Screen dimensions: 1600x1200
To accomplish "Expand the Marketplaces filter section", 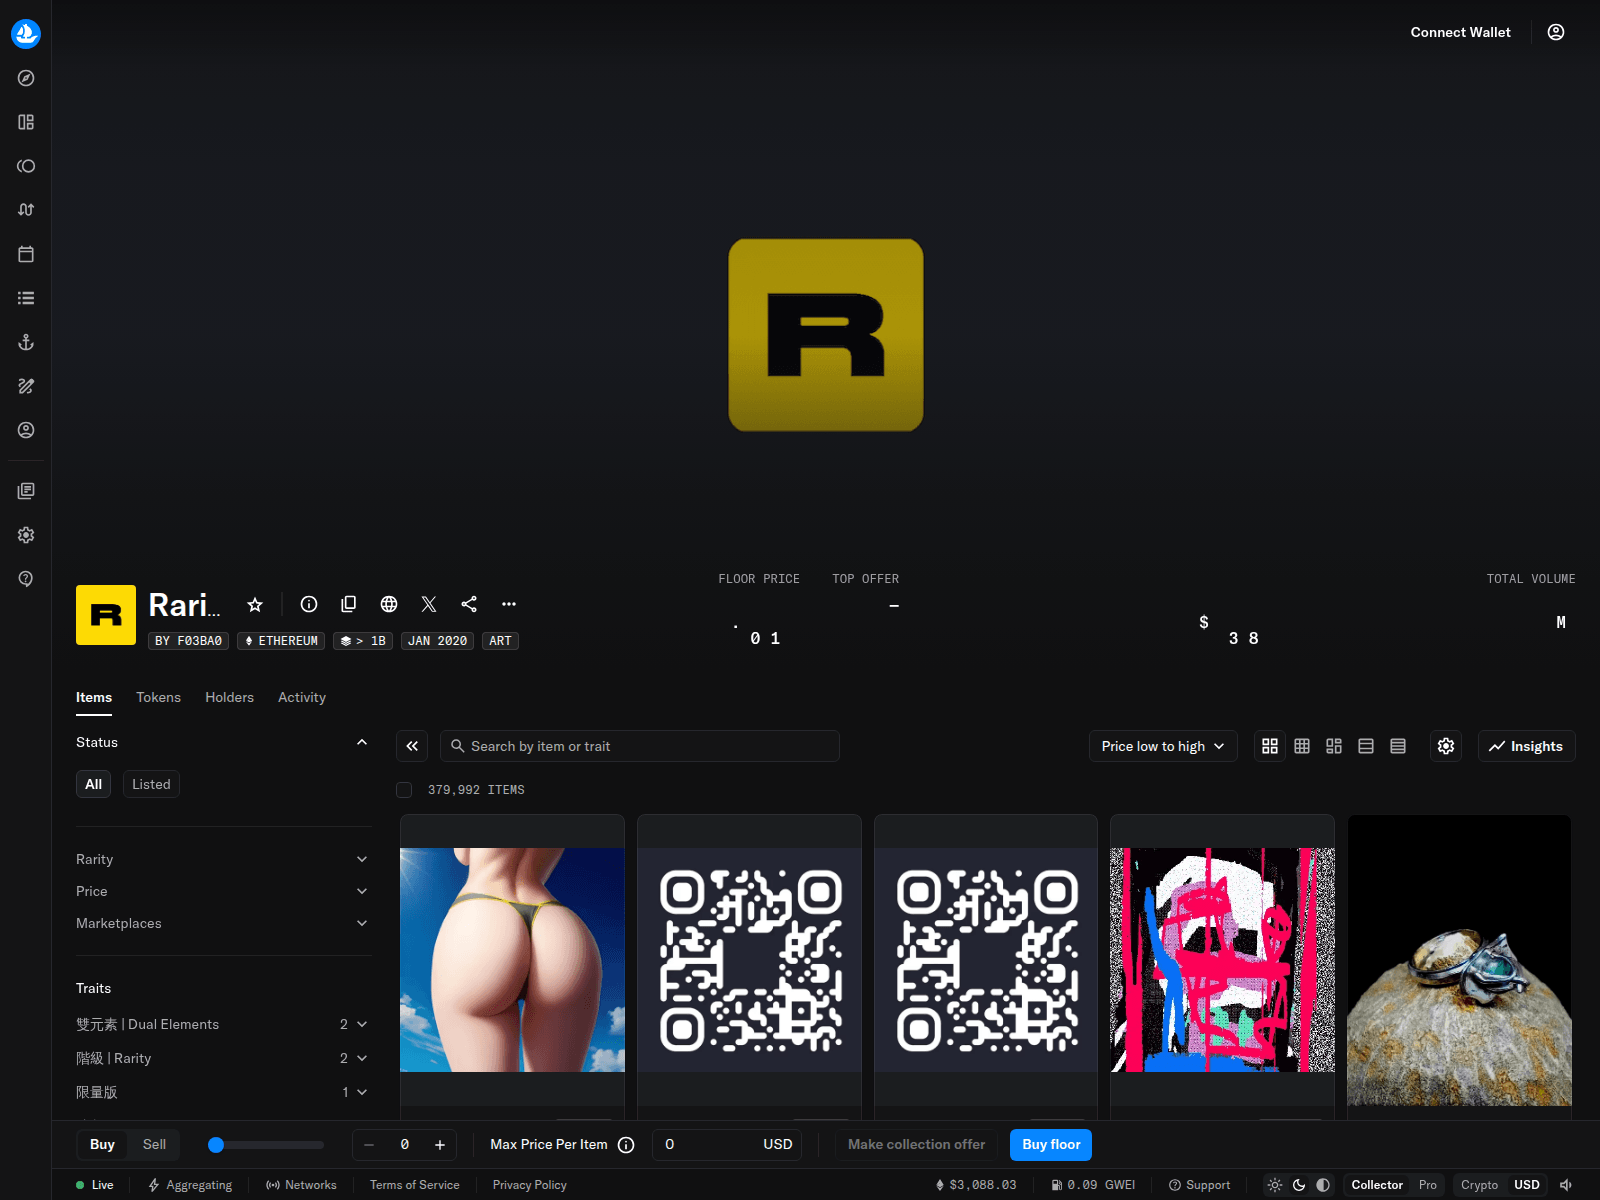I will click(x=223, y=923).
